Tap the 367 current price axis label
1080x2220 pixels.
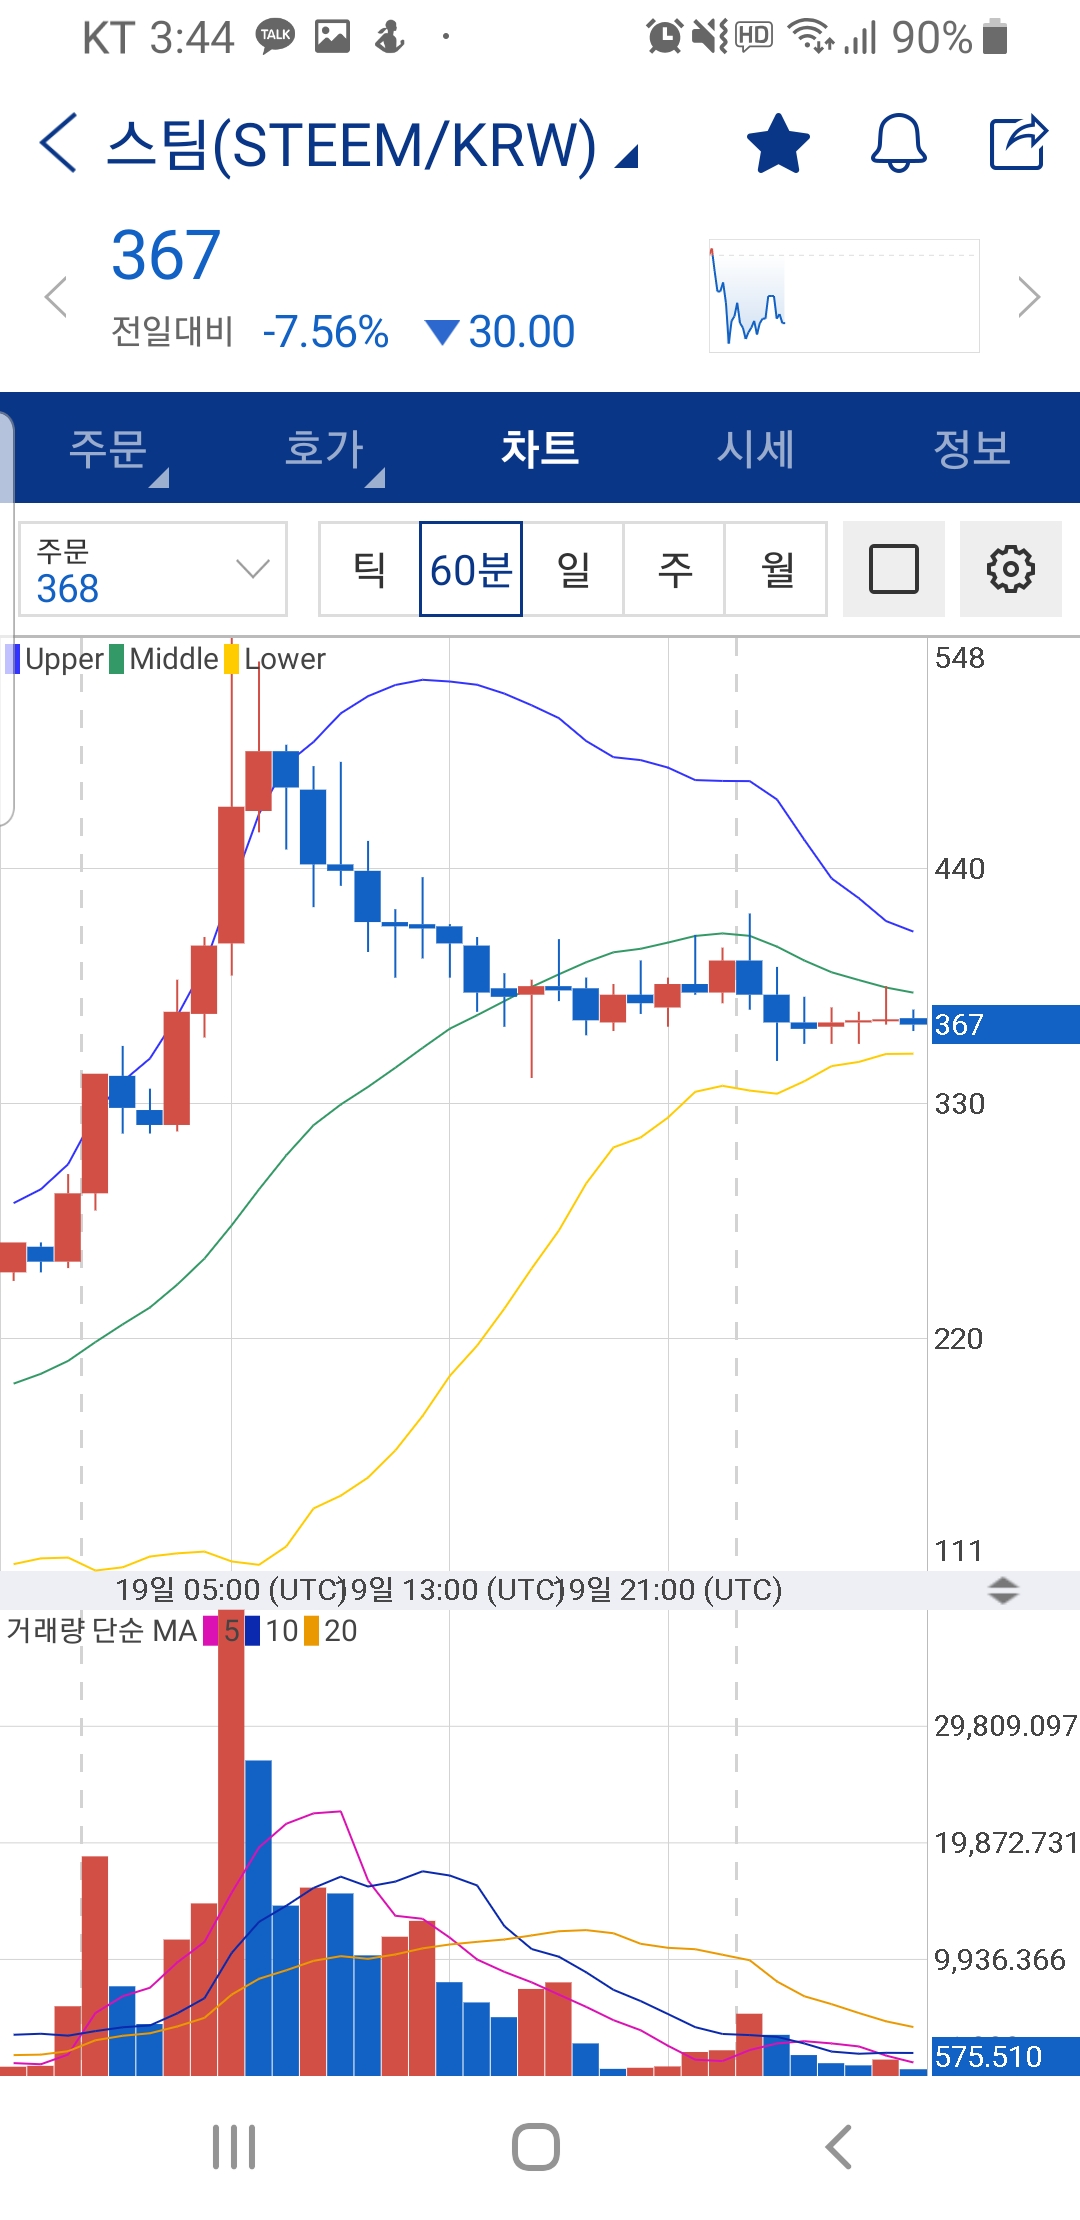(x=1005, y=1024)
